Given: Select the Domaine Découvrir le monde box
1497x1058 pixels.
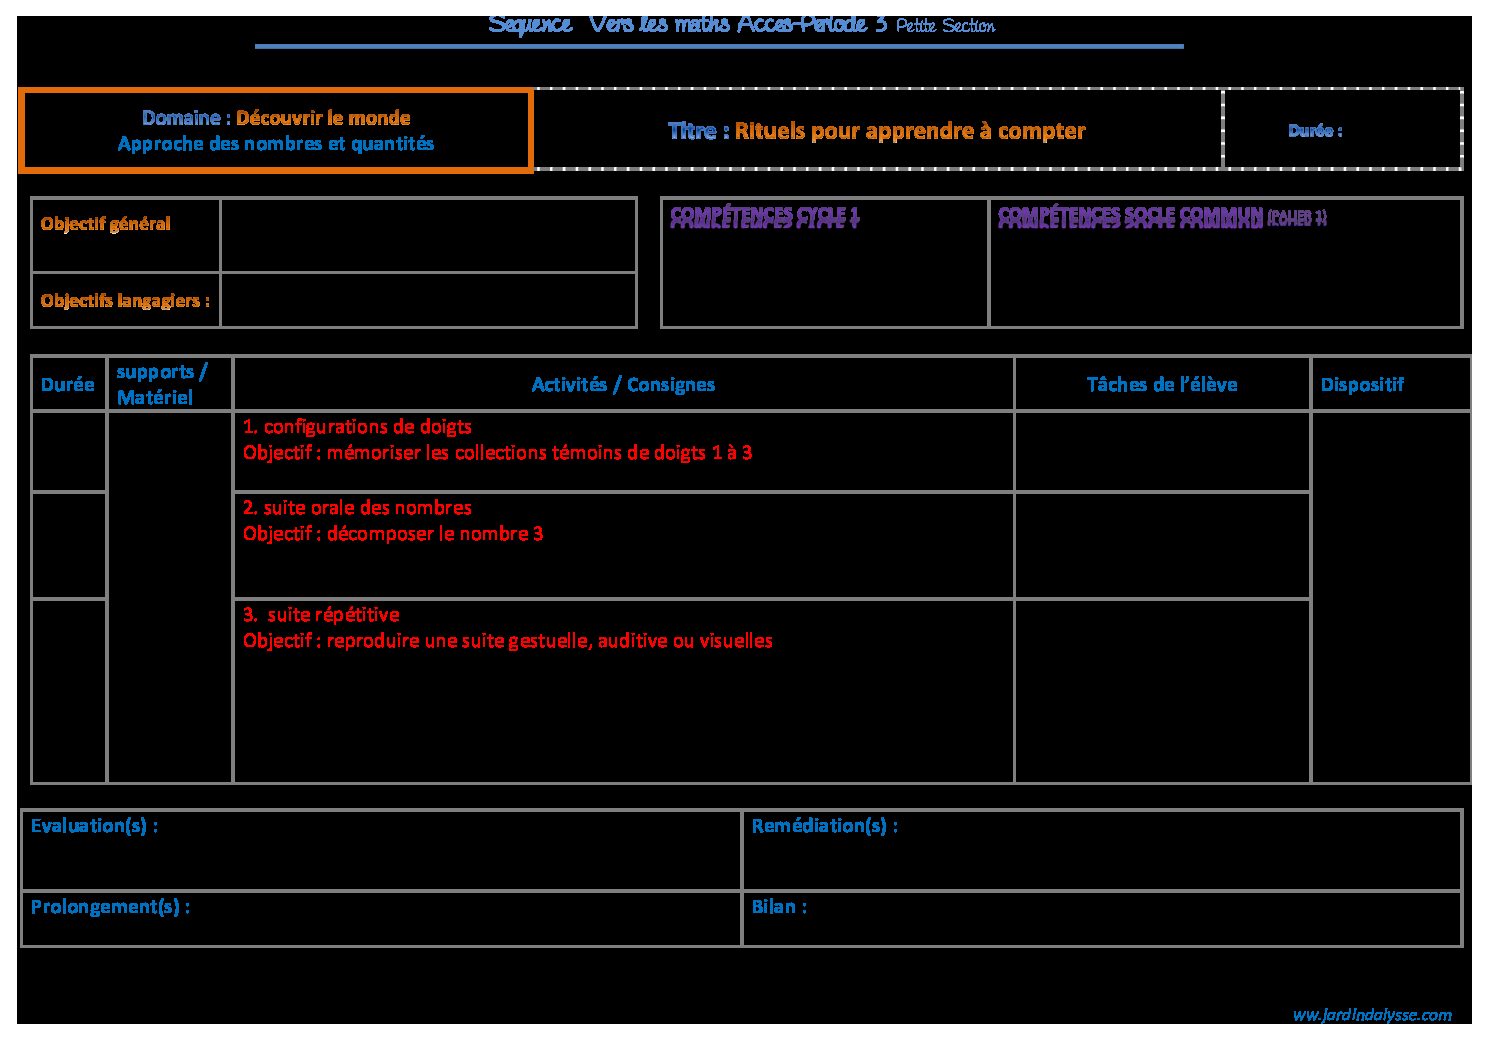Looking at the screenshot, I should pyautogui.click(x=276, y=131).
